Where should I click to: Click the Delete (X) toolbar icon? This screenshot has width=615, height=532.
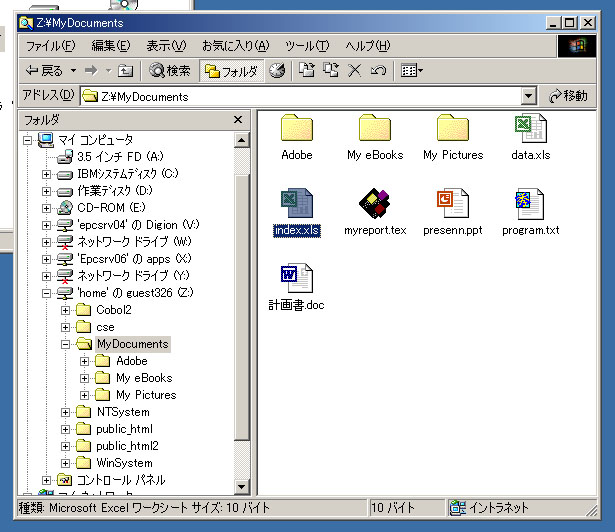[355, 71]
